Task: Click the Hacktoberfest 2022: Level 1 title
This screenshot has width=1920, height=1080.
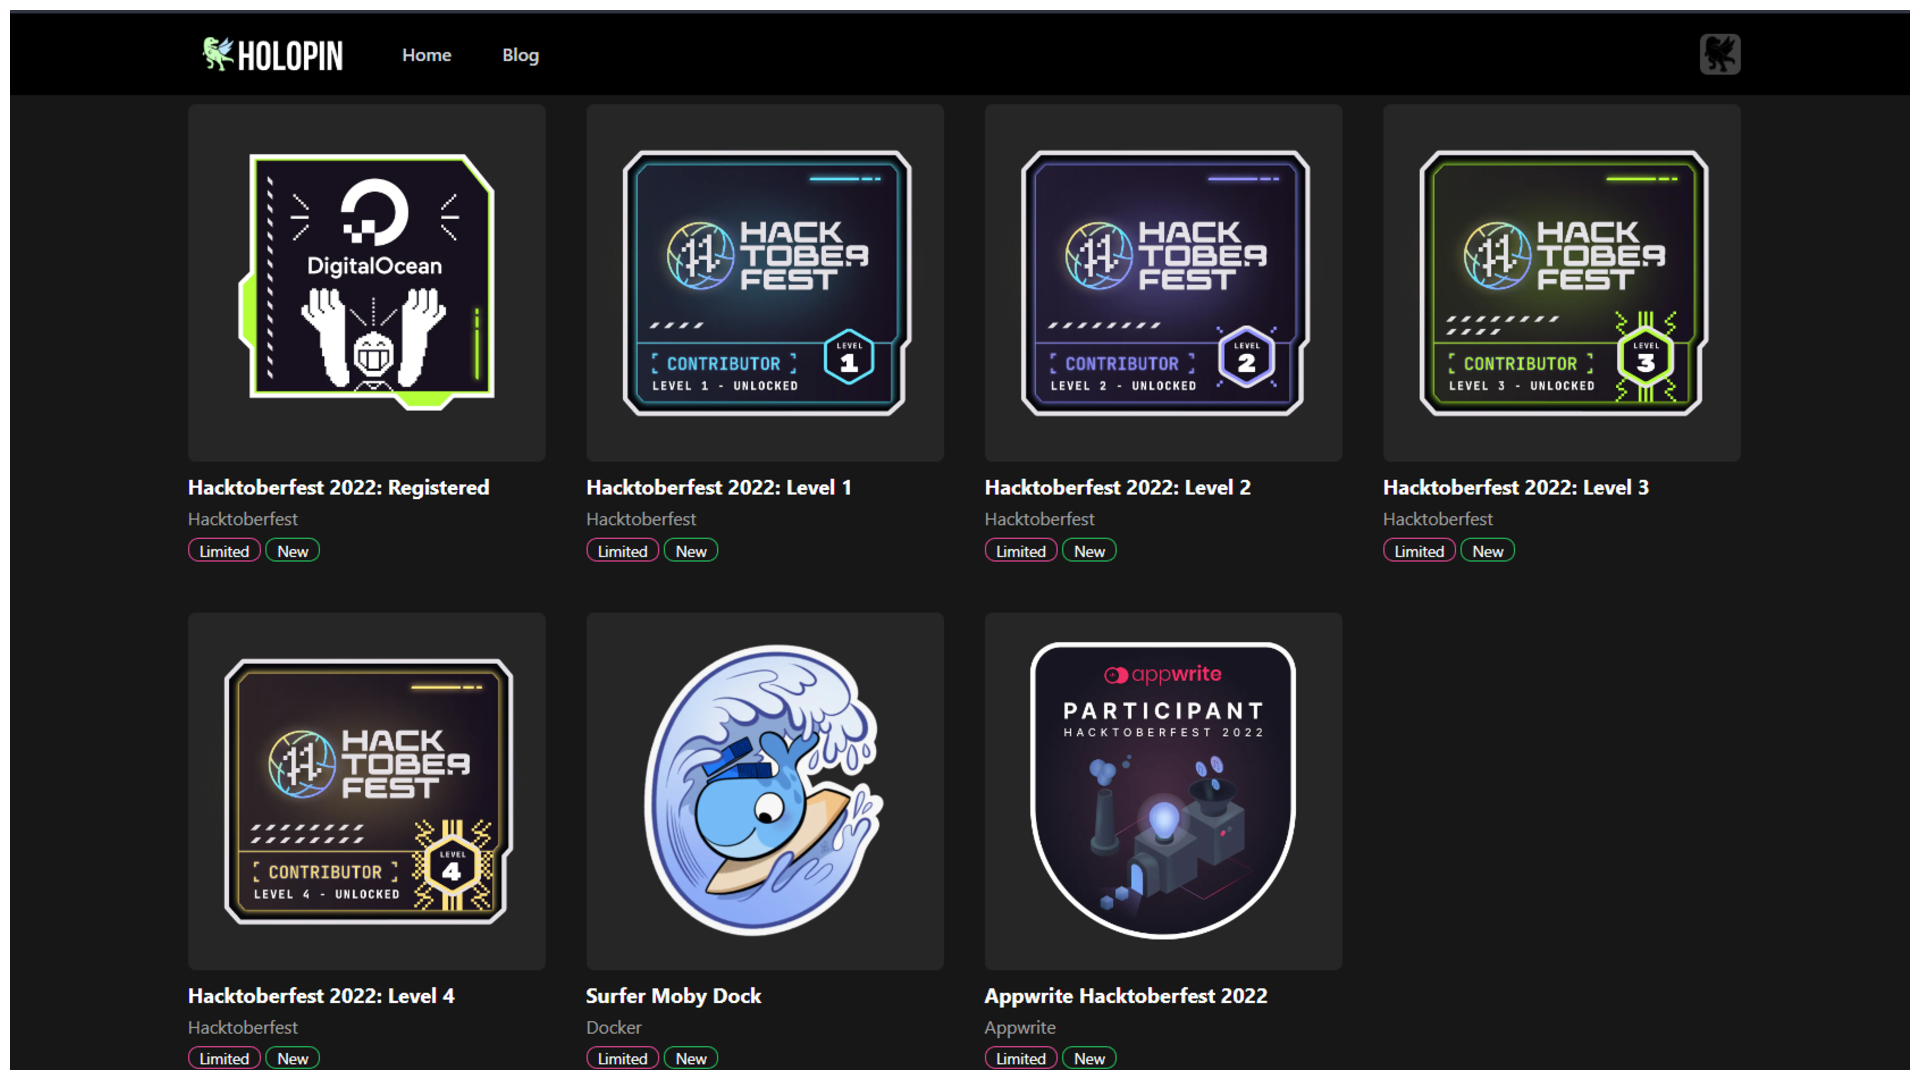Action: pyautogui.click(x=718, y=487)
